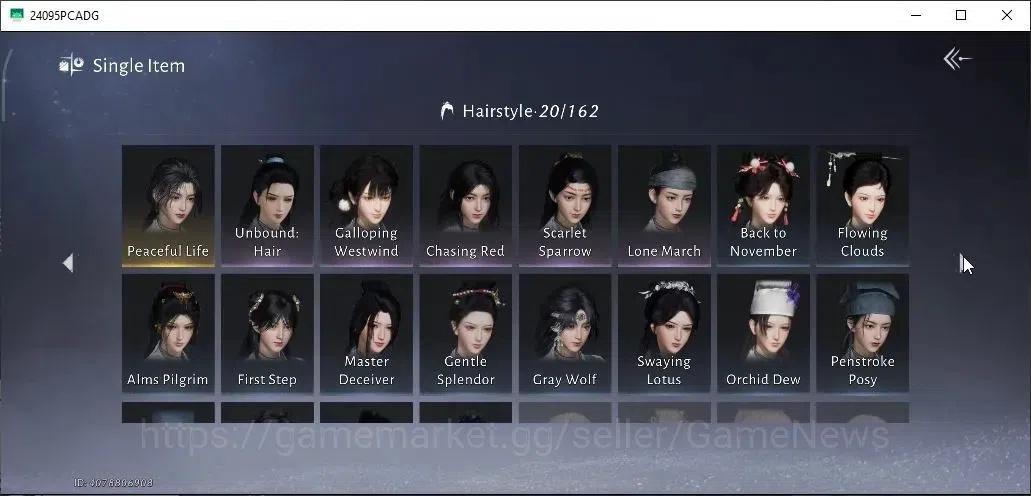
Task: Pick the Master Deceiver hairstyle
Action: click(366, 334)
